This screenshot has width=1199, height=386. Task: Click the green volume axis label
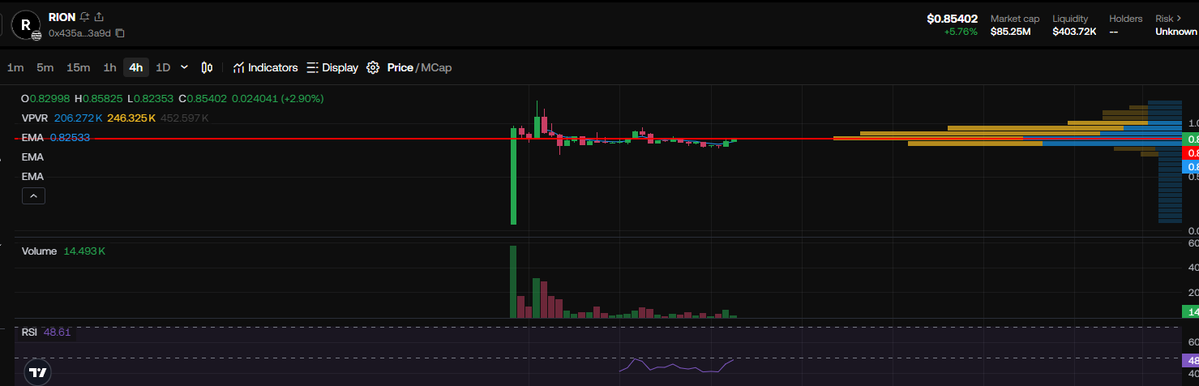pos(1190,311)
